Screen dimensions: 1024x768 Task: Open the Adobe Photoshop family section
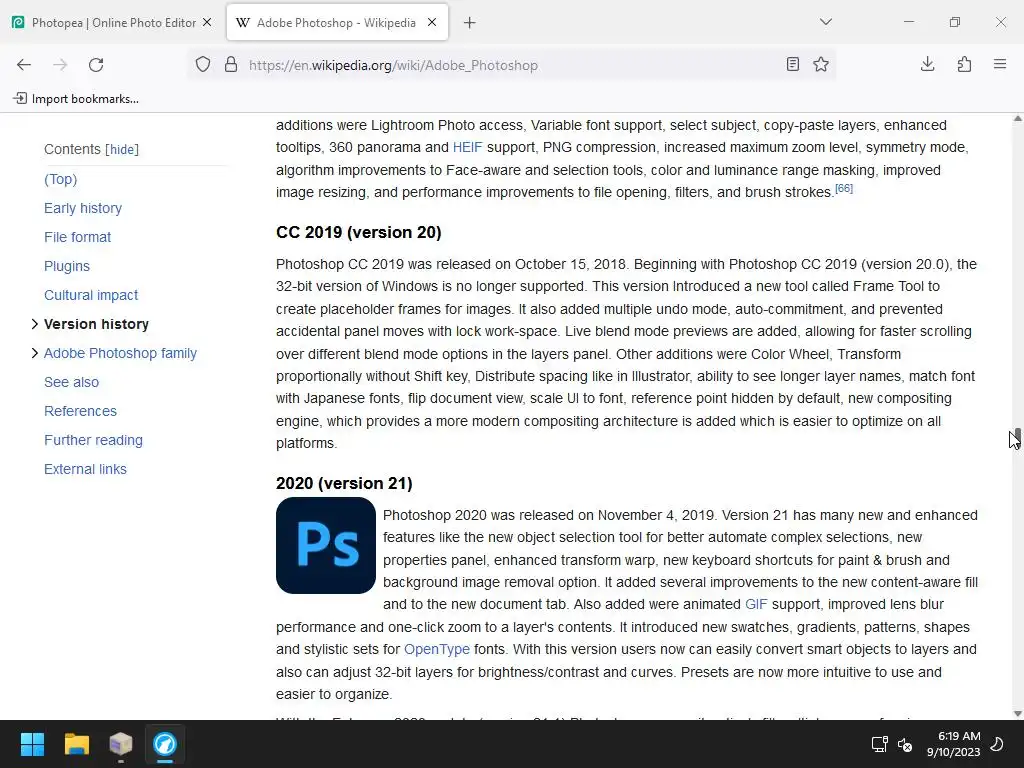tap(120, 353)
